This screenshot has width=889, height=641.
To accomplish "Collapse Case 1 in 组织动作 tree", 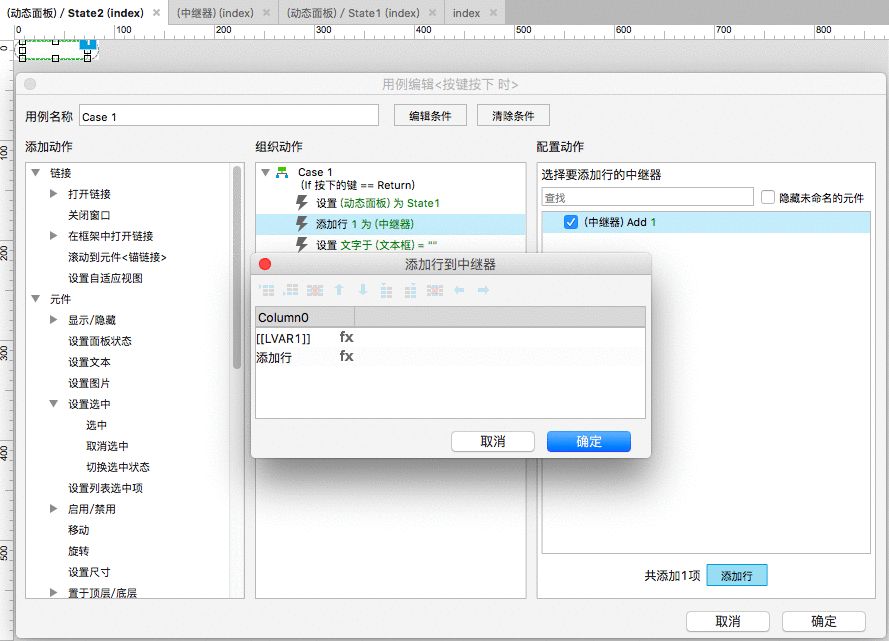I will point(265,172).
